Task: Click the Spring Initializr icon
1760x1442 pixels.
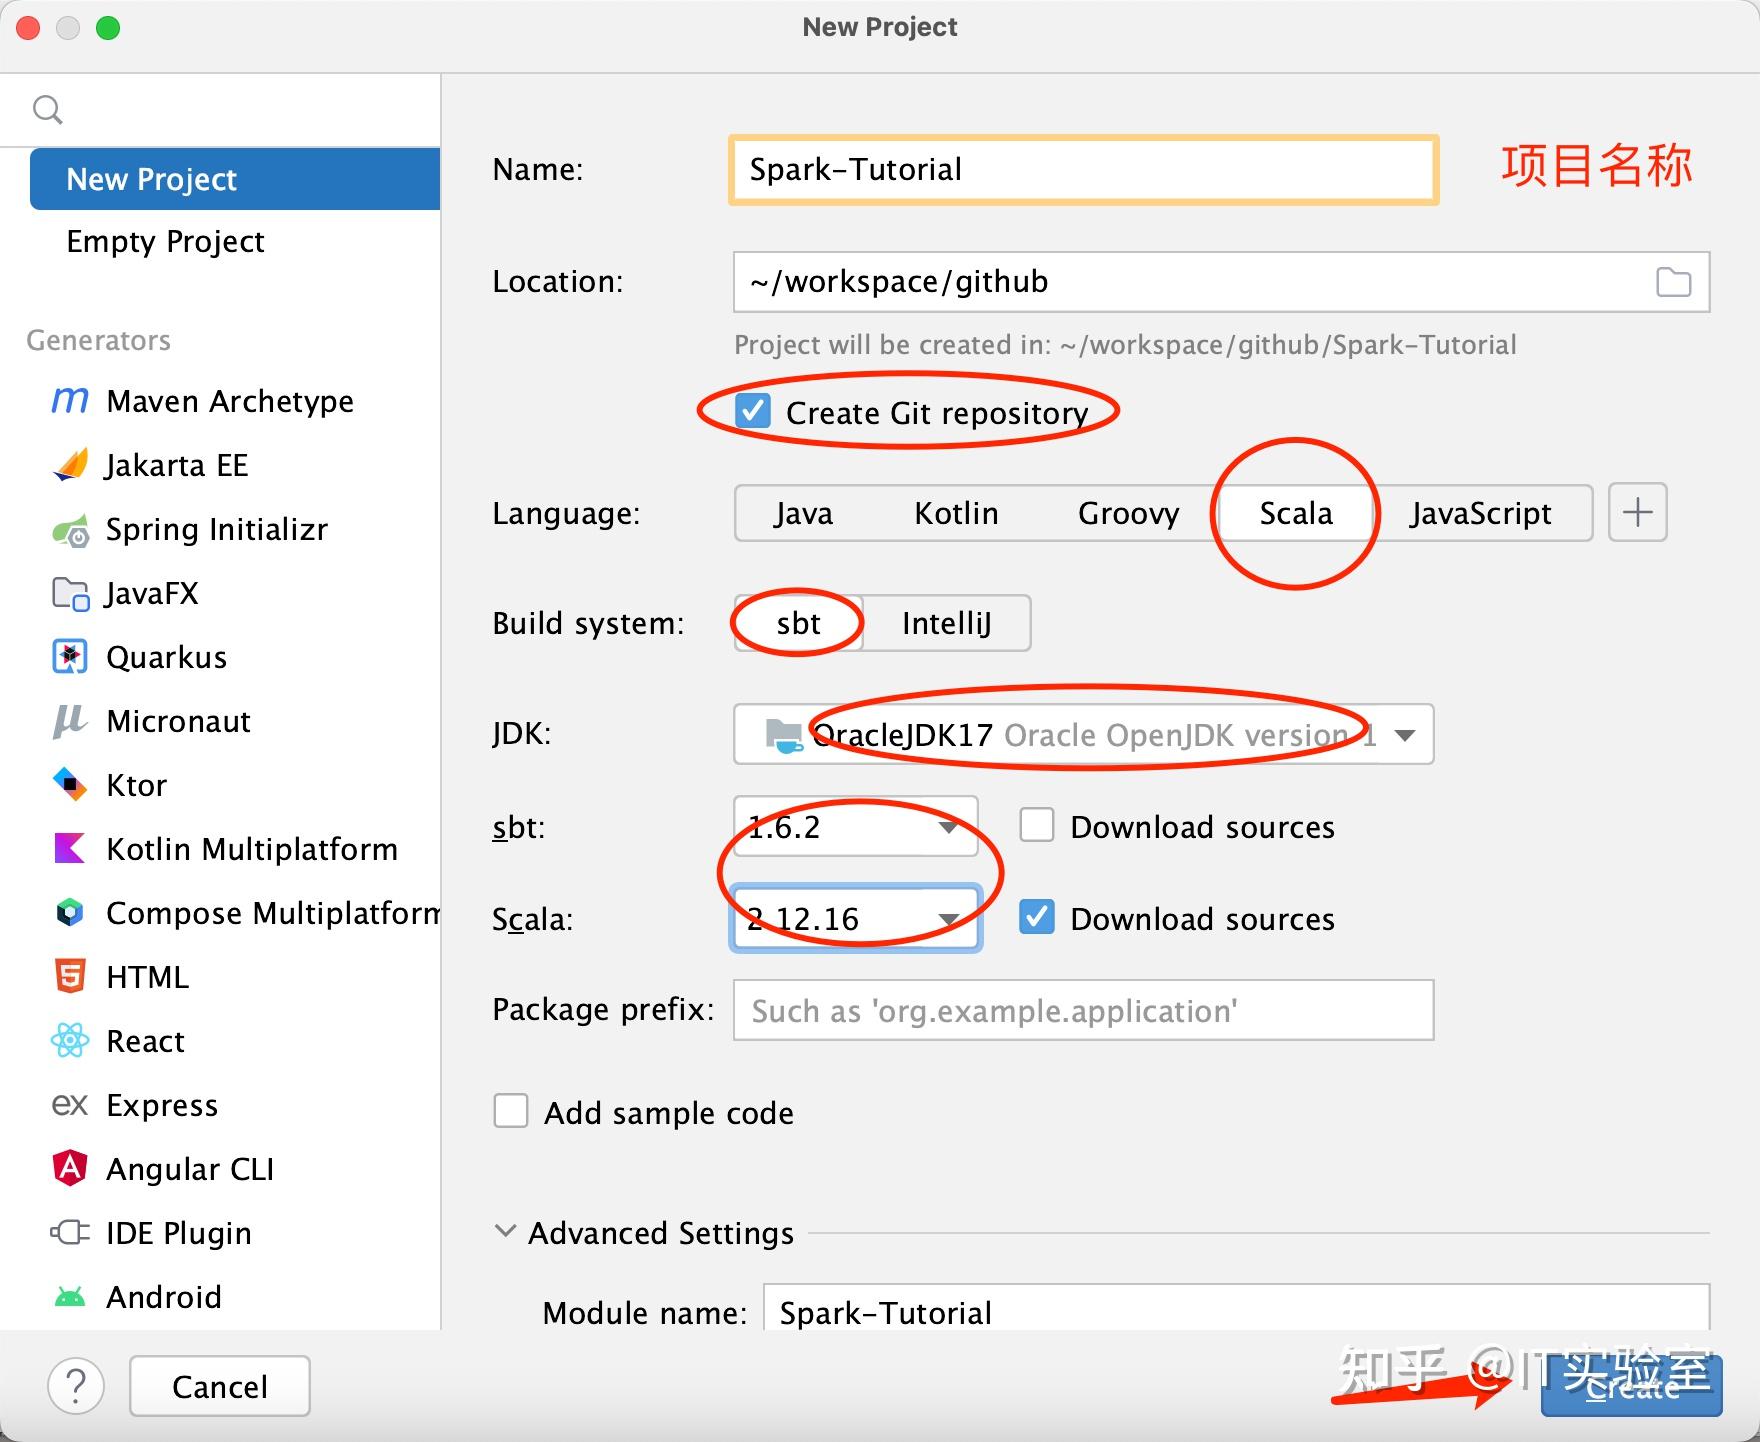Action: pyautogui.click(x=70, y=529)
